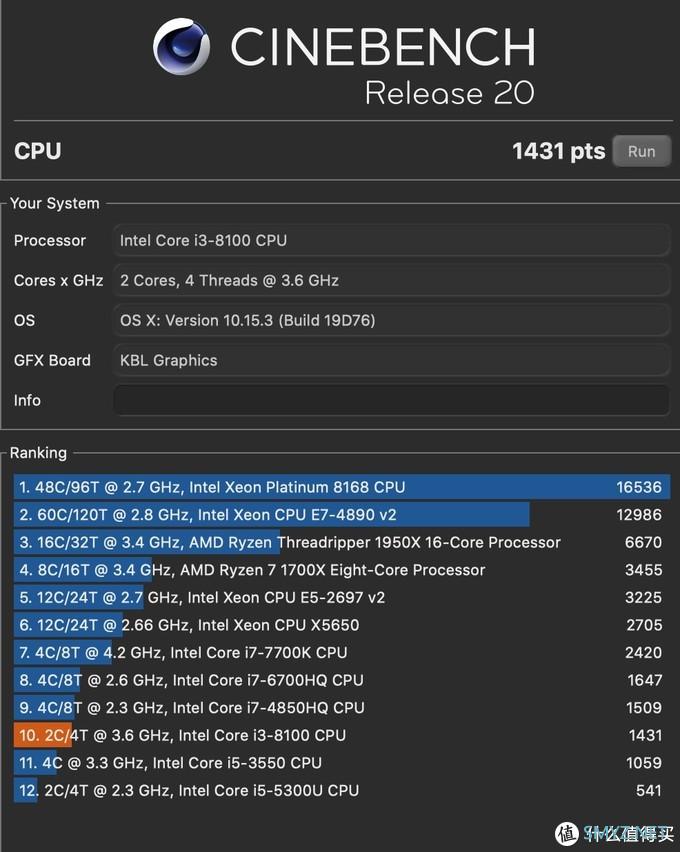Click the score value 16536
This screenshot has width=680, height=852.
pyautogui.click(x=639, y=487)
